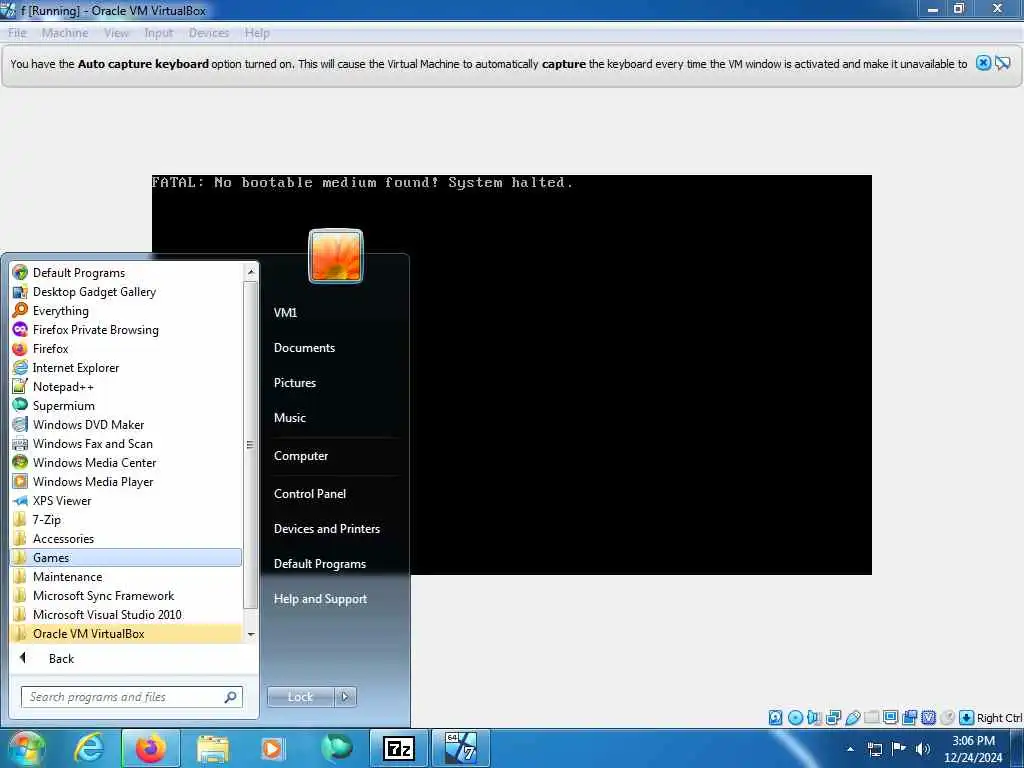Open Help and Support

pyautogui.click(x=320, y=599)
